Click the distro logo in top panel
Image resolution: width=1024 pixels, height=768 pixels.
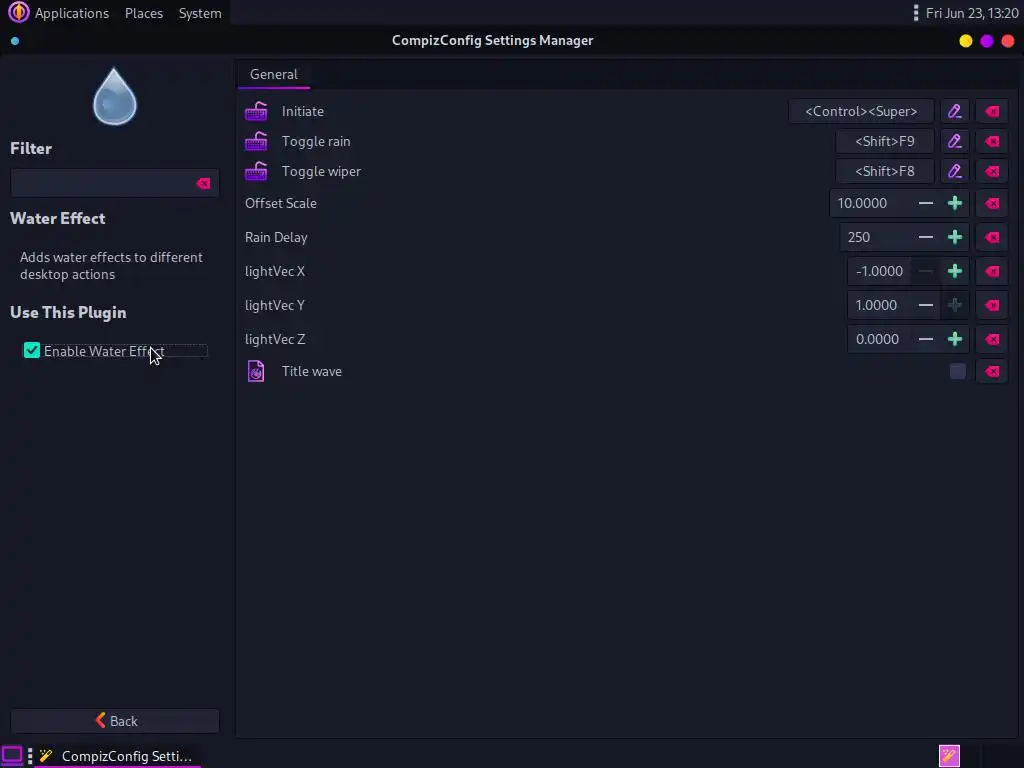click(18, 12)
